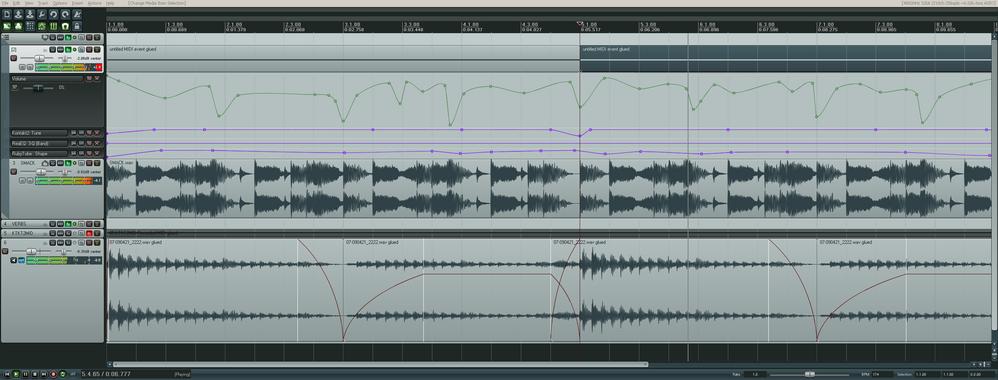Viewport: 998px width, 380px height.
Task: Toggle record arm on track 1
Action: click(x=13, y=58)
